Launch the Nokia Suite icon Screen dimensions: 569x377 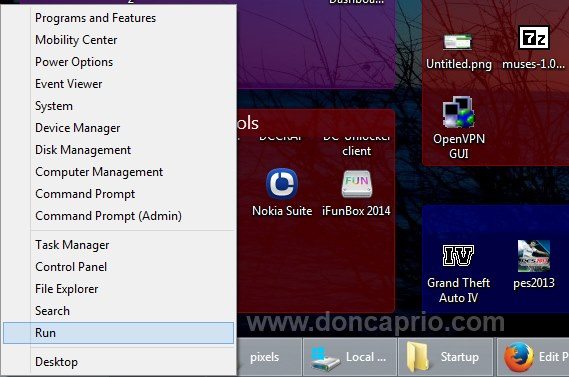282,192
